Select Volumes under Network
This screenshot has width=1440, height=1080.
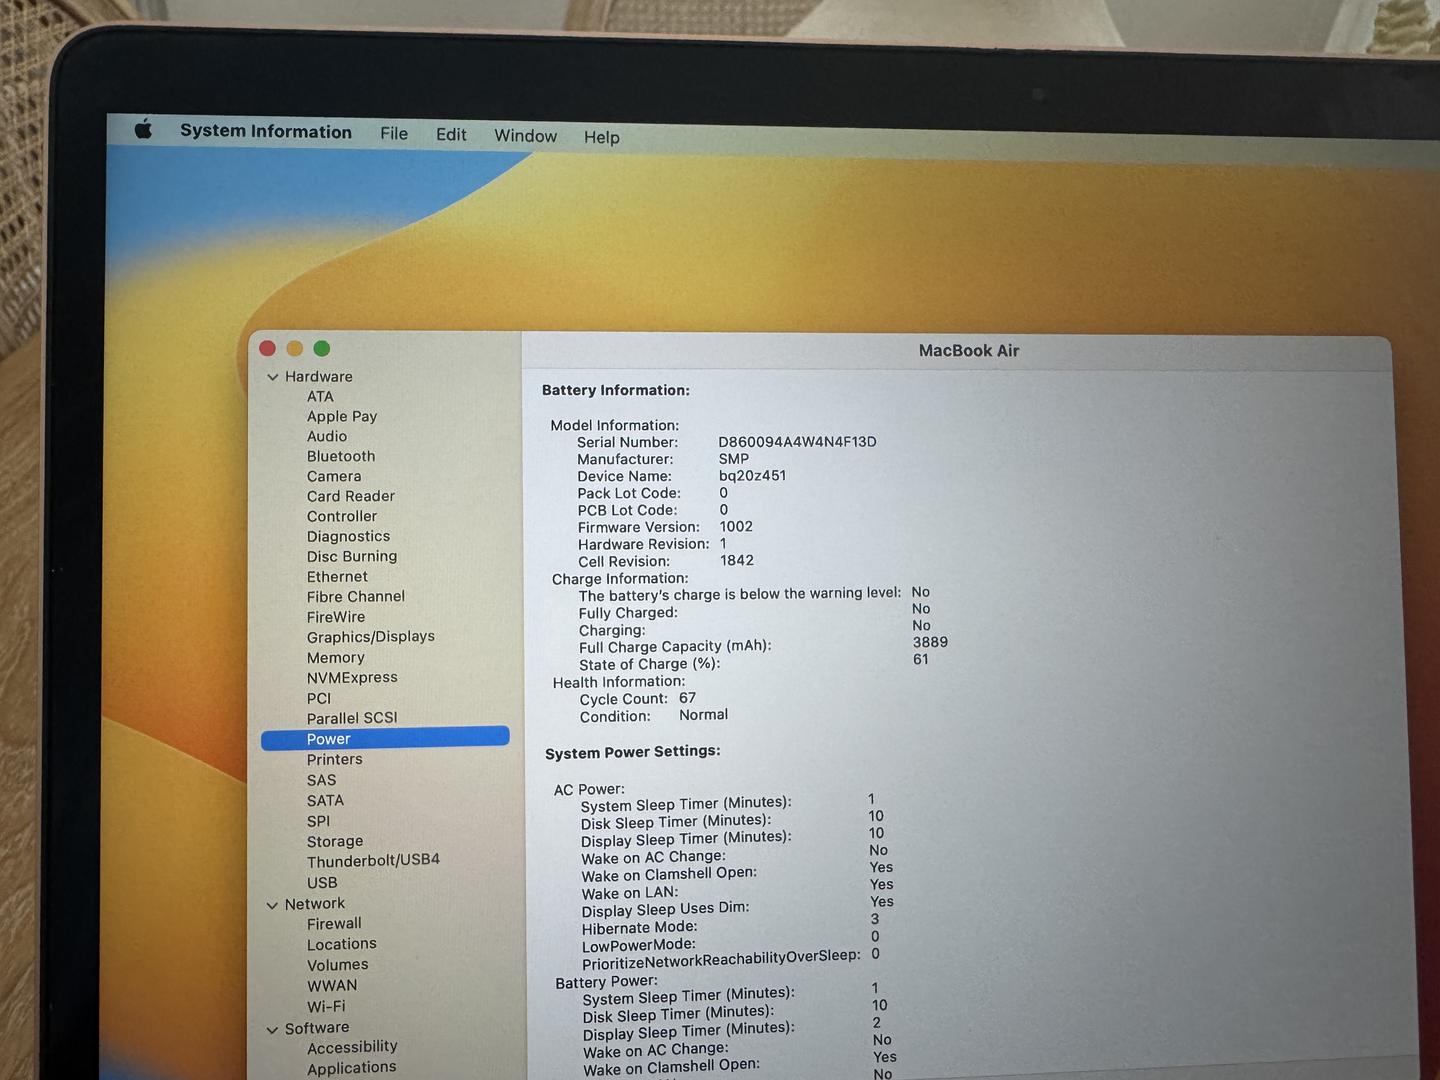point(338,964)
